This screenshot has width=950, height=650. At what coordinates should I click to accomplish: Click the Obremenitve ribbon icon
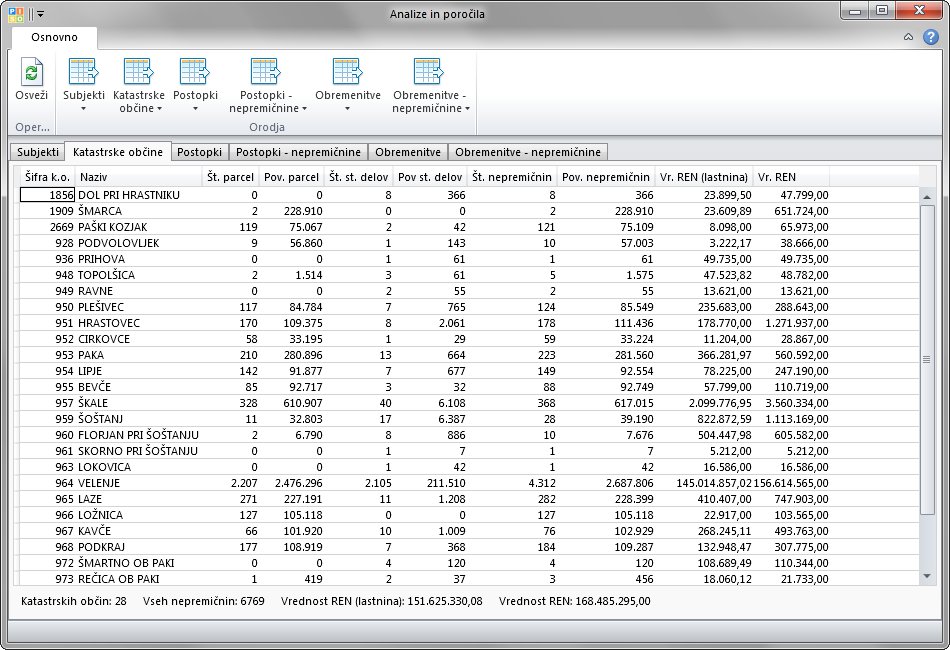click(x=347, y=71)
